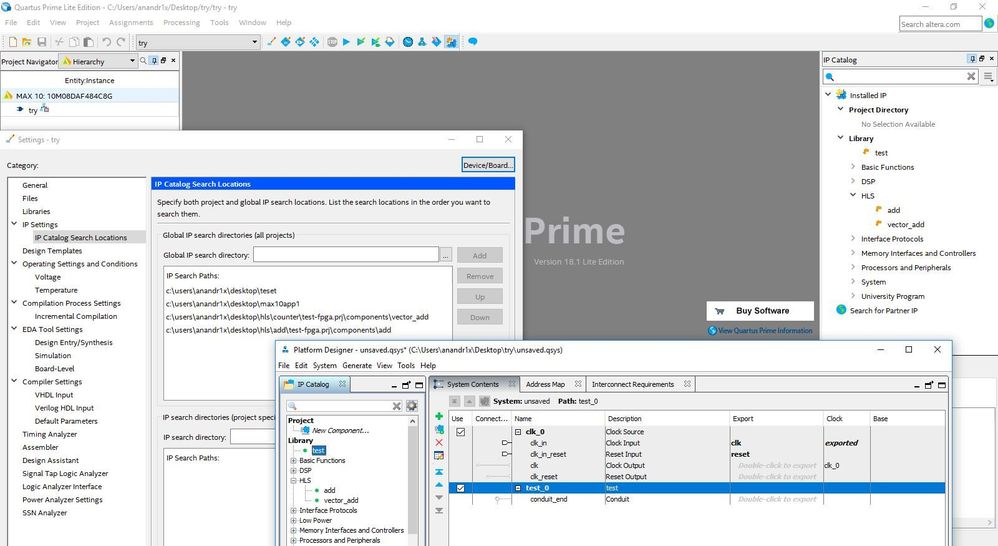Click the Start Compilation play icon
Viewport: 998px width, 546px height.
coord(347,42)
